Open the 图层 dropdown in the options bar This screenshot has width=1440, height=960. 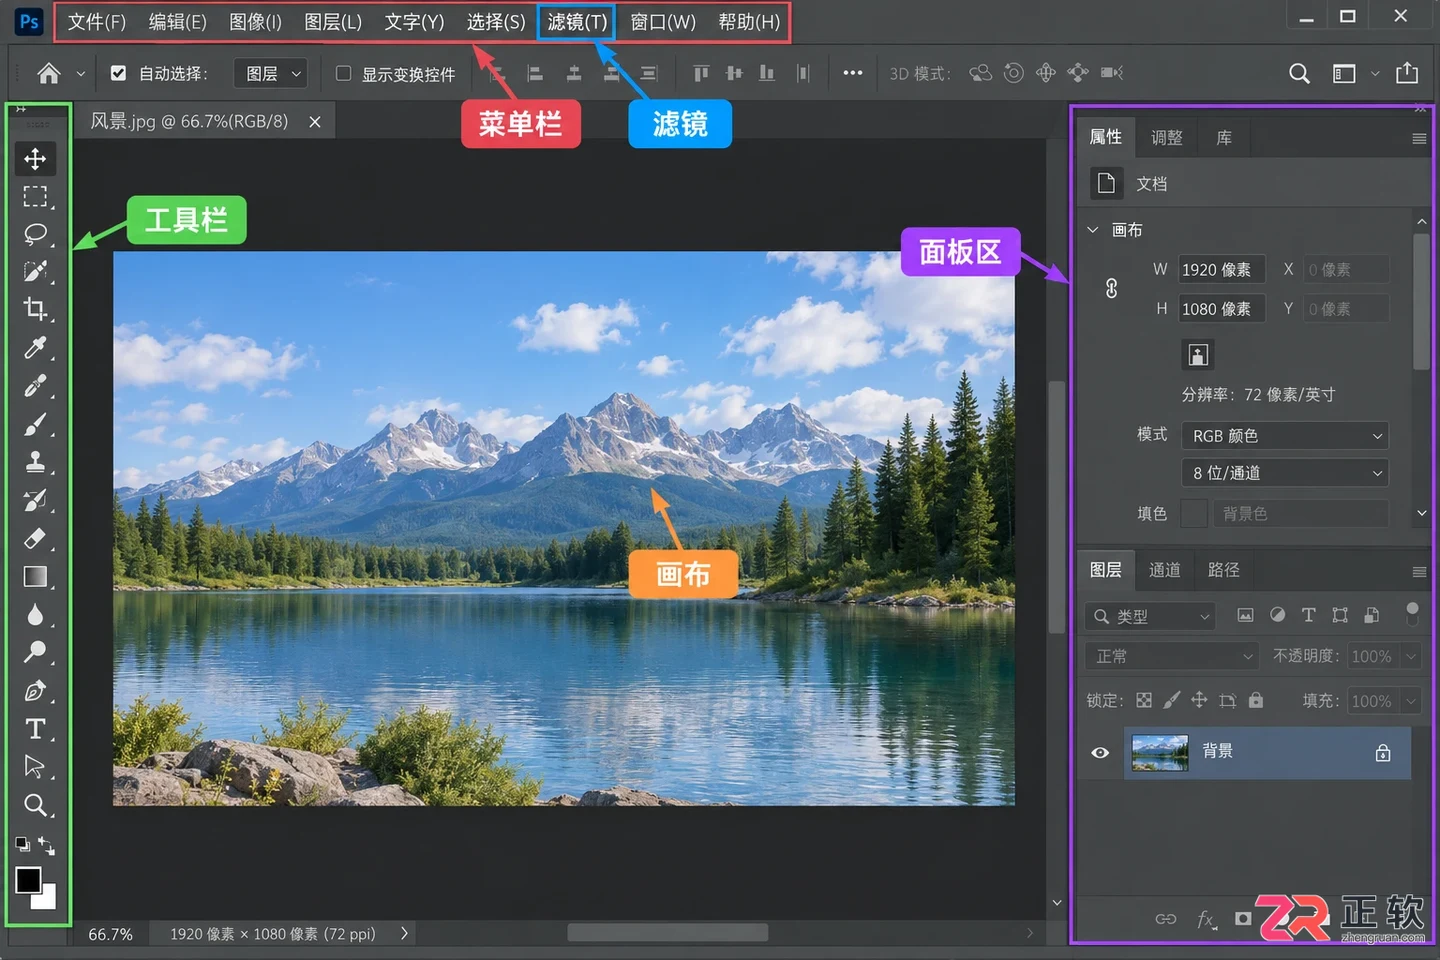[x=272, y=73]
